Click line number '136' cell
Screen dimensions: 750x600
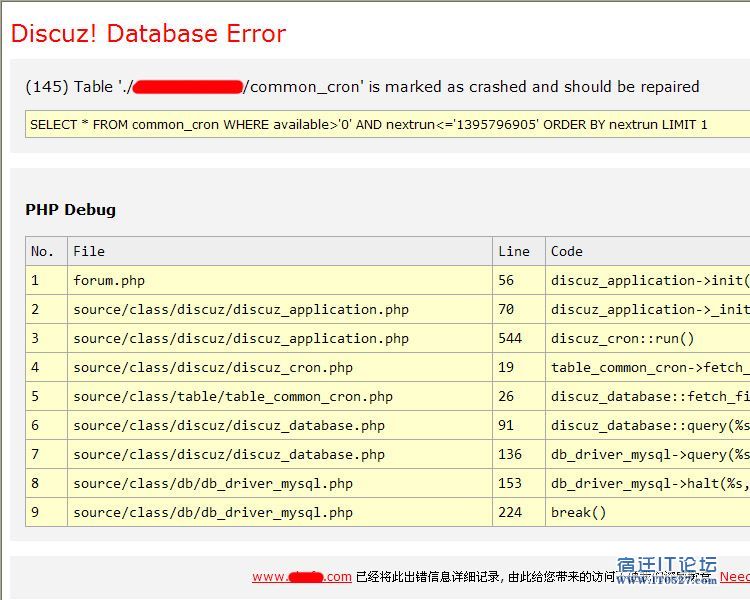(x=519, y=455)
